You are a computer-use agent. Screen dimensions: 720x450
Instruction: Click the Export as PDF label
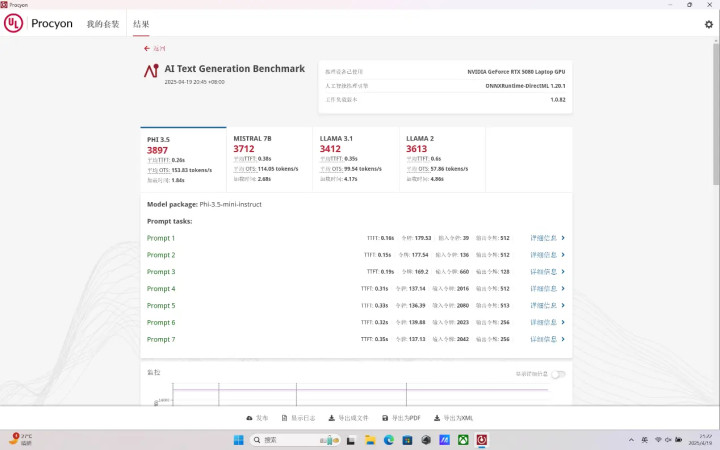point(406,418)
